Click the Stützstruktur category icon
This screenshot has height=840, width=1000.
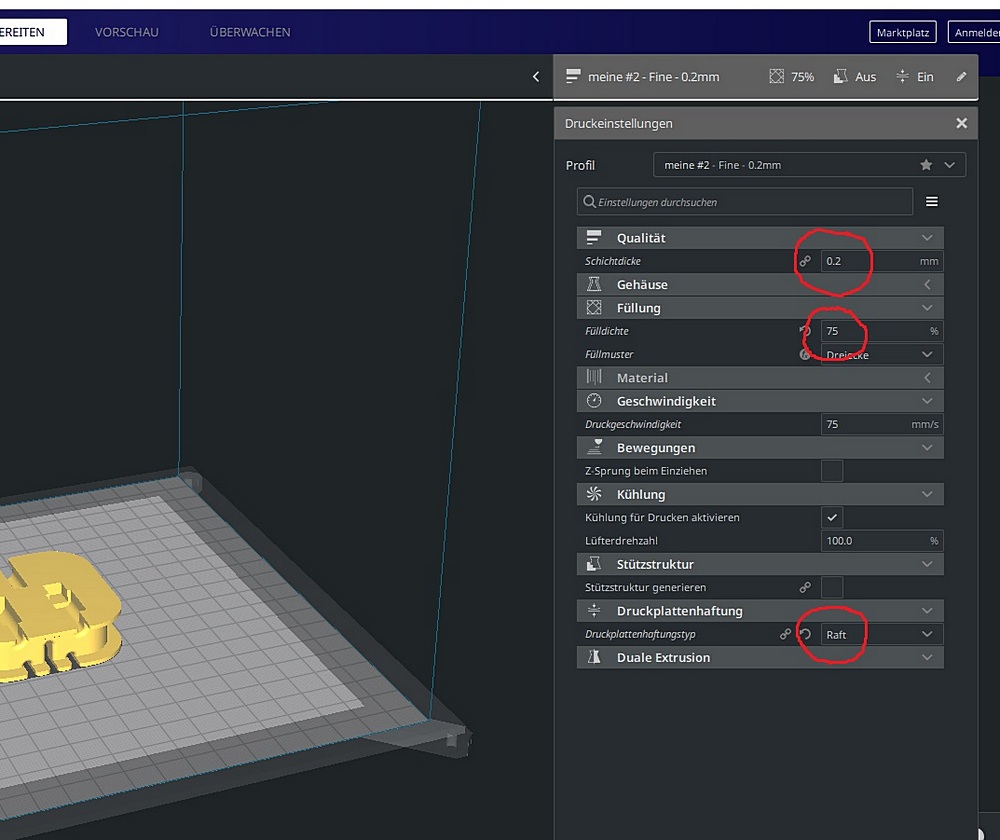pos(594,564)
